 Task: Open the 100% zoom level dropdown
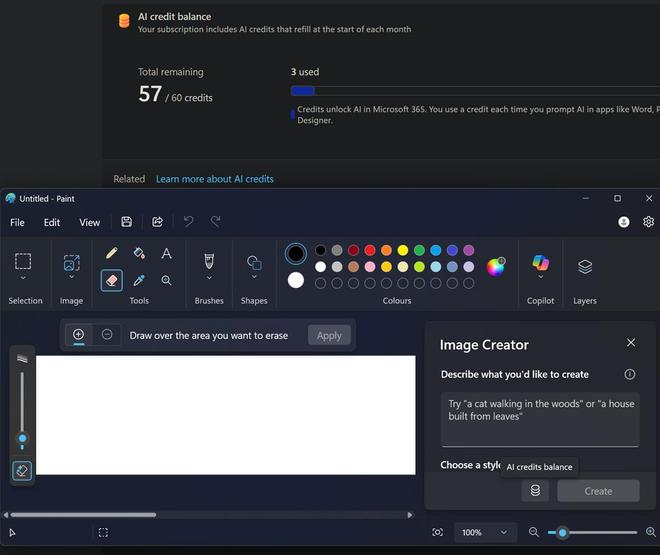pos(485,532)
